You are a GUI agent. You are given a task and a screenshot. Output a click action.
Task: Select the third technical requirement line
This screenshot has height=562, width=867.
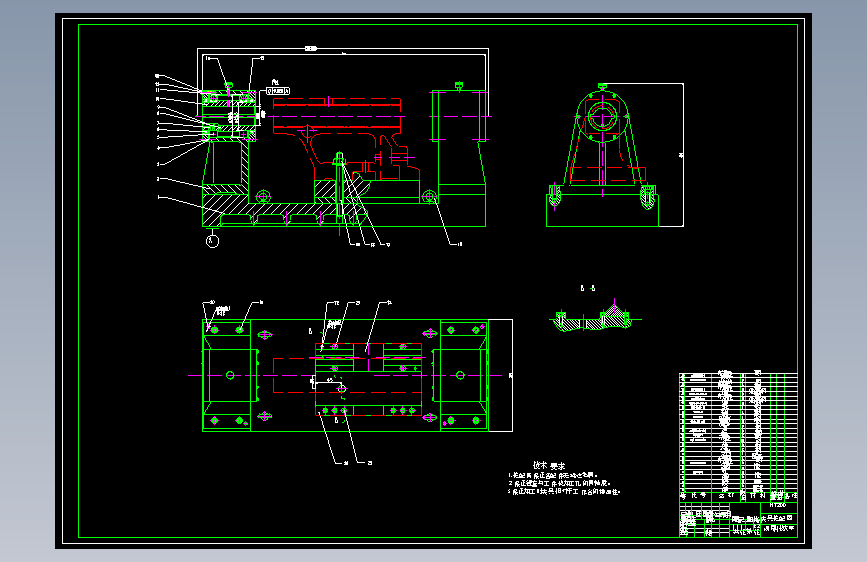click(x=564, y=492)
